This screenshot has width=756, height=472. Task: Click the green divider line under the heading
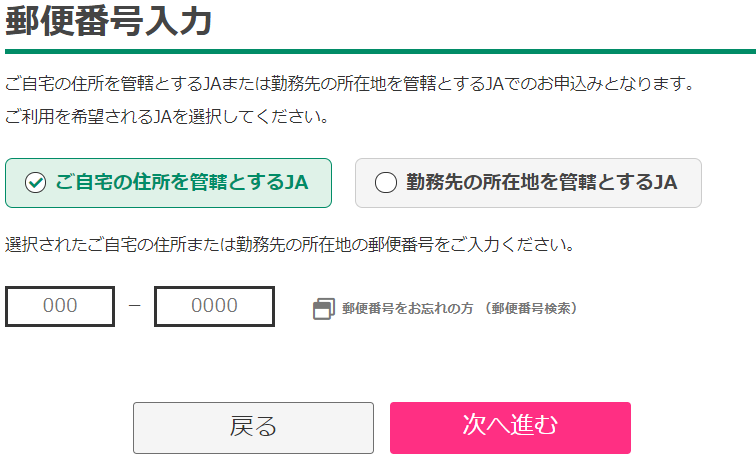(x=378, y=50)
